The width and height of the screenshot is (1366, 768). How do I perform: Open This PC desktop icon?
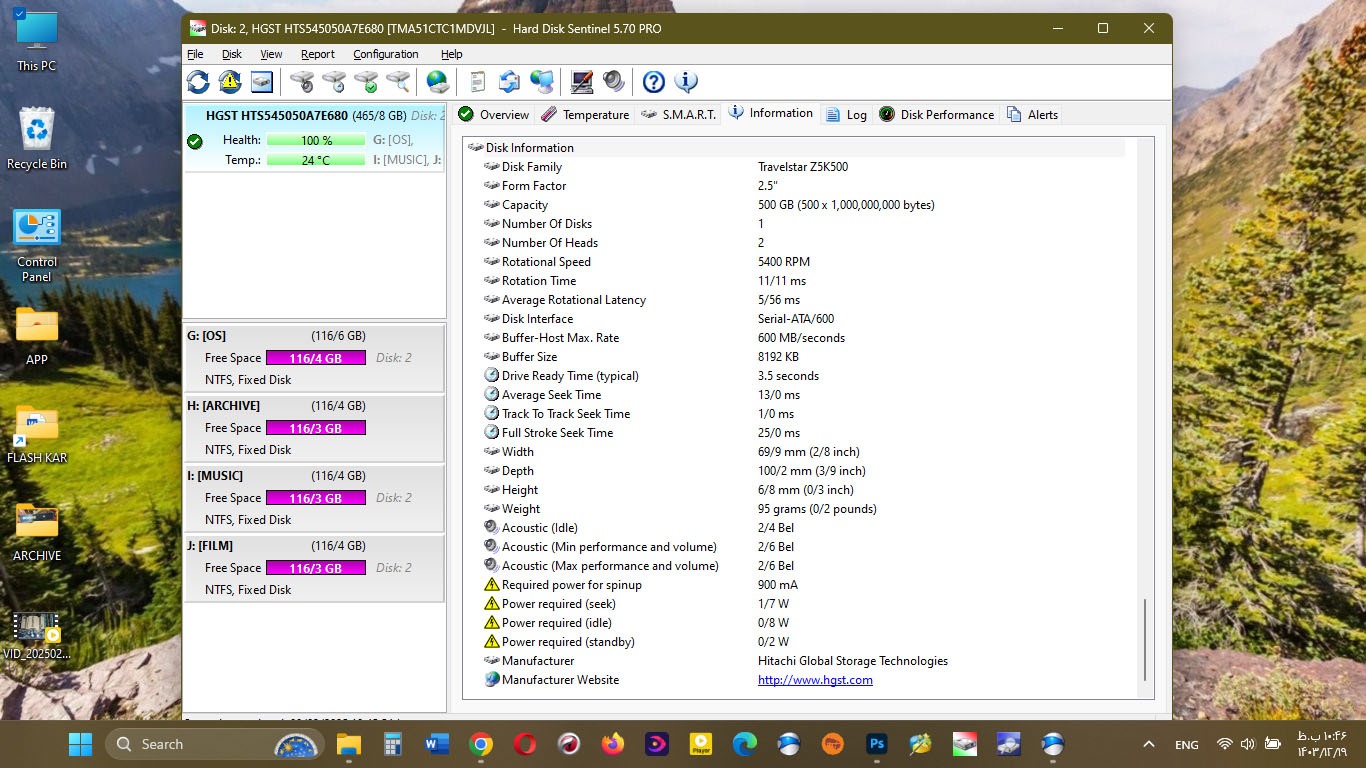pyautogui.click(x=37, y=42)
